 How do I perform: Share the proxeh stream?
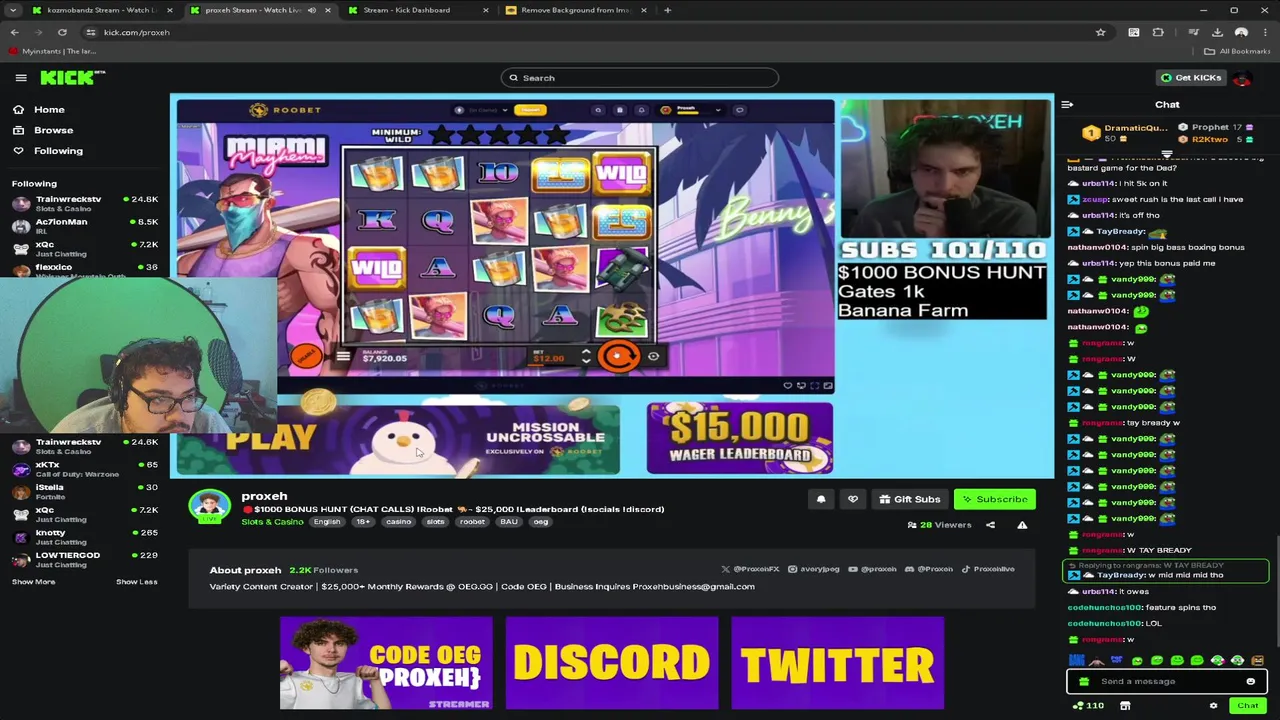(990, 525)
